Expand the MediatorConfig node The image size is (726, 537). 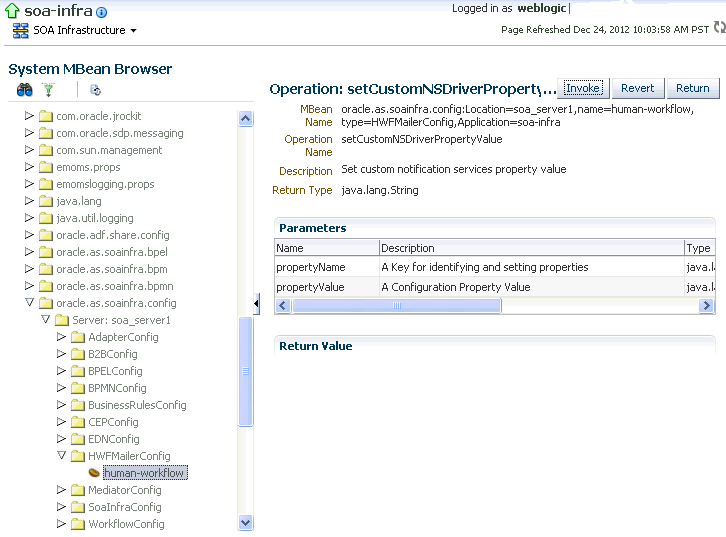[62, 489]
